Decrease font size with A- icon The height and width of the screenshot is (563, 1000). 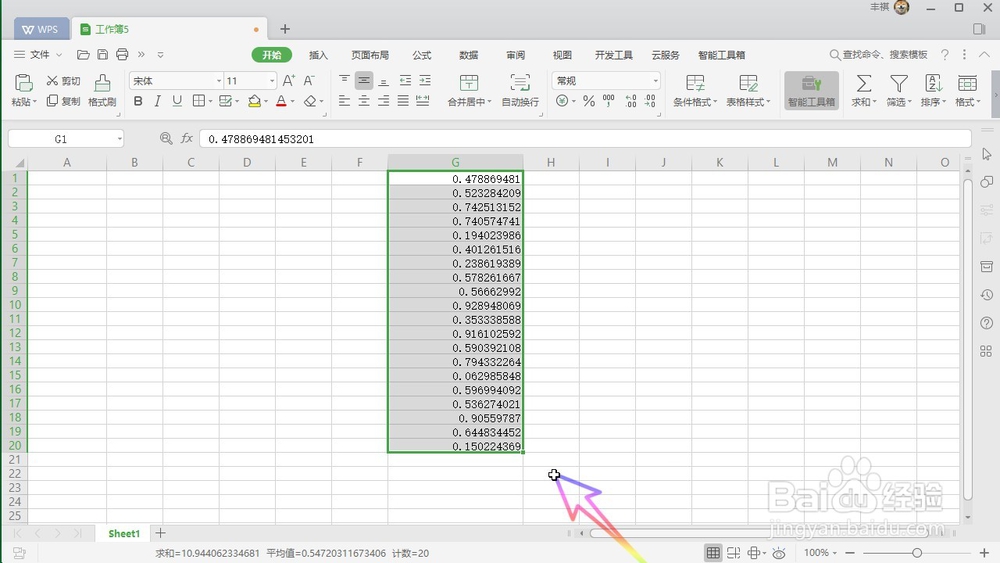pos(309,81)
